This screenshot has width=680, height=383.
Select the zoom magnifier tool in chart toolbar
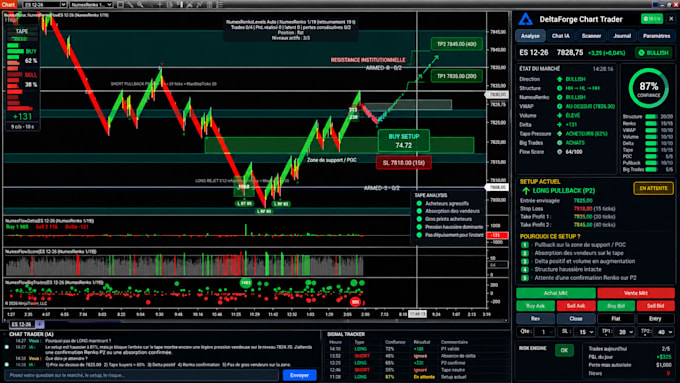coord(141,5)
